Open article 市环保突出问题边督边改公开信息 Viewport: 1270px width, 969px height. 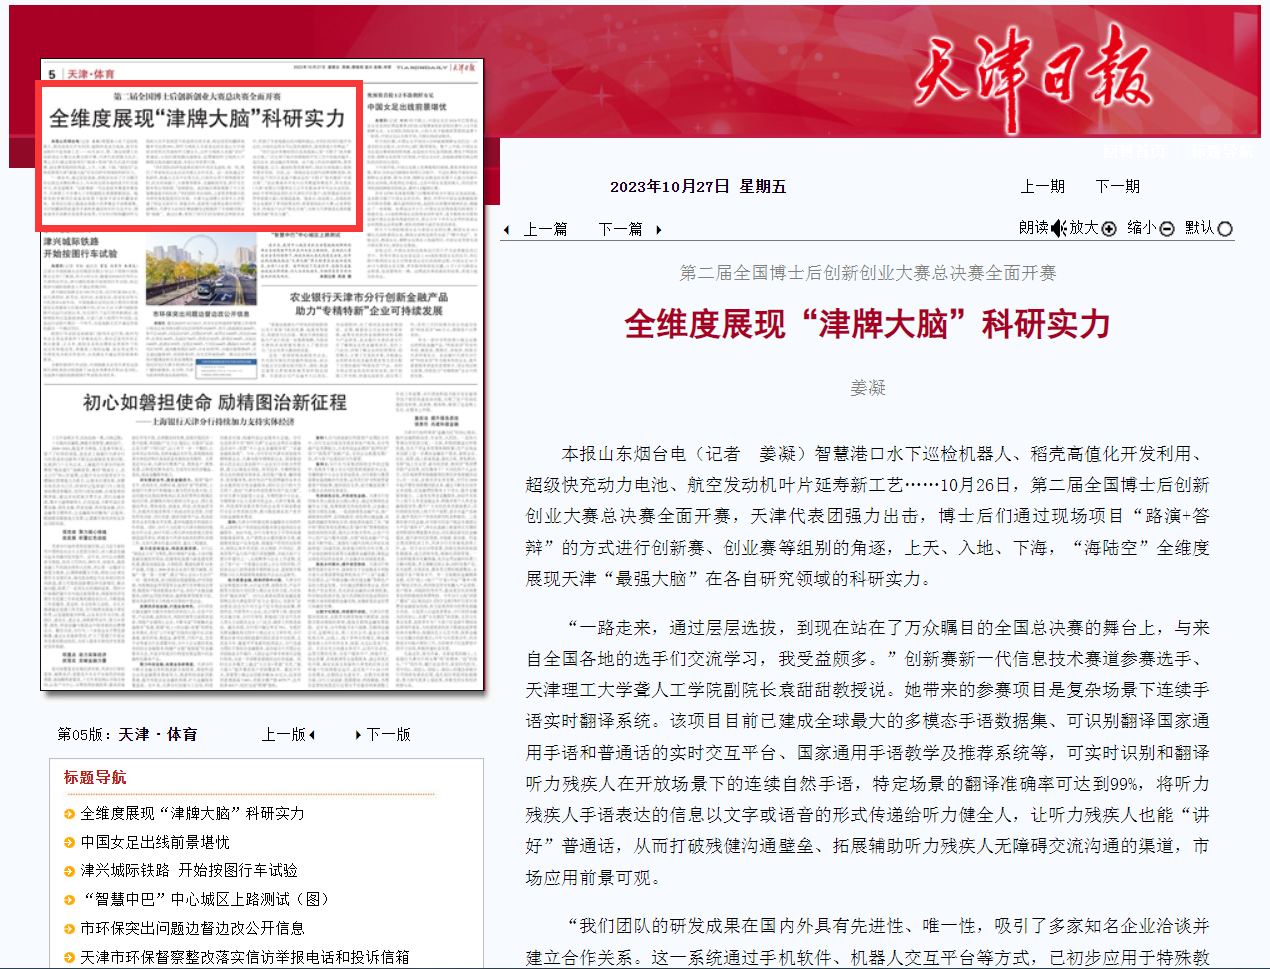(x=192, y=929)
